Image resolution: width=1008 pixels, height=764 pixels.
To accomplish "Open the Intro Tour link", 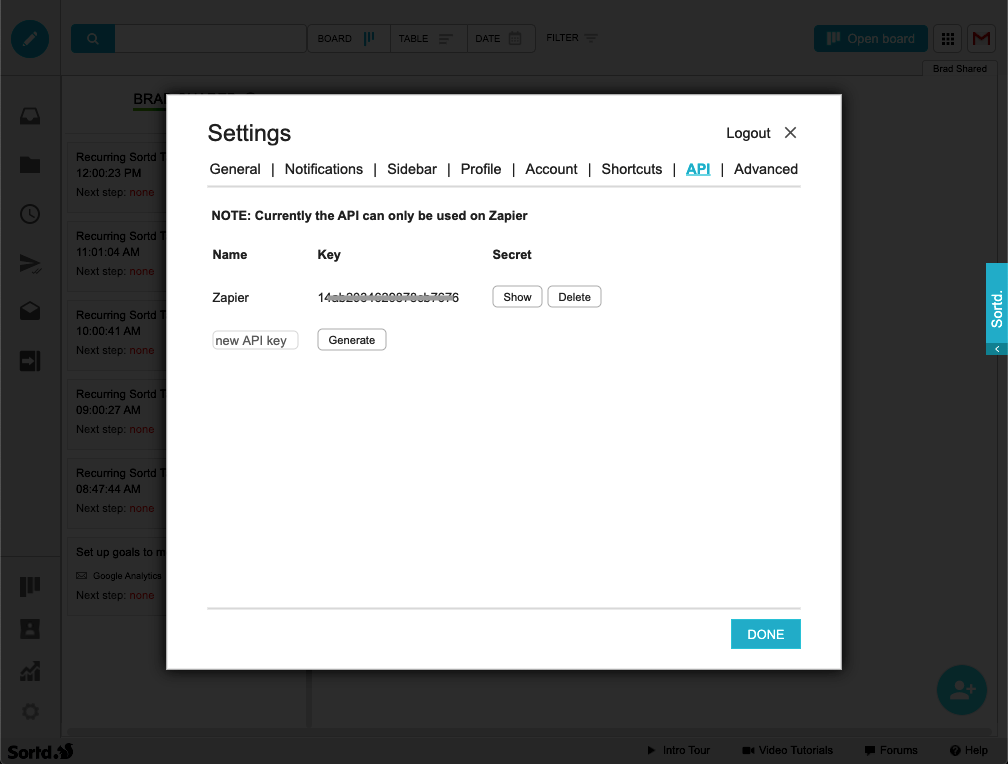I will click(x=679, y=750).
